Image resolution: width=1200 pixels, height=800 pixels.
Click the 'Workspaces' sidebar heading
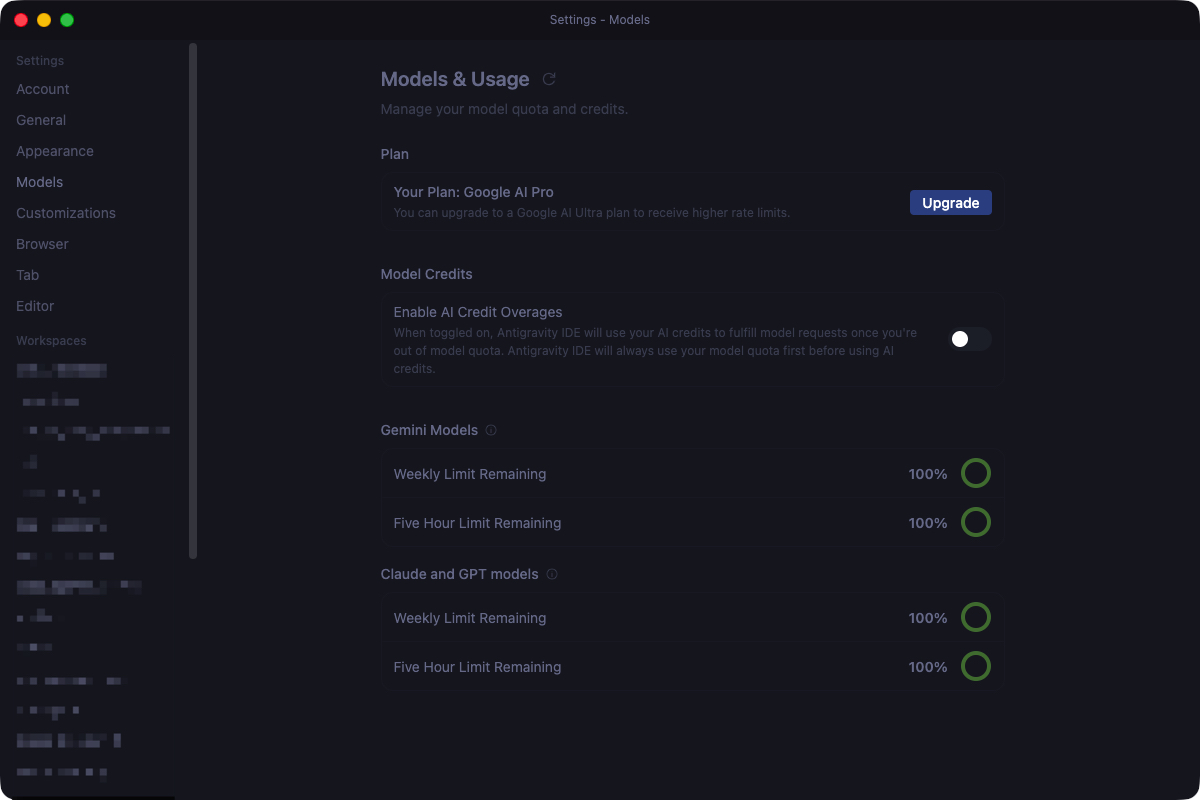click(x=51, y=341)
